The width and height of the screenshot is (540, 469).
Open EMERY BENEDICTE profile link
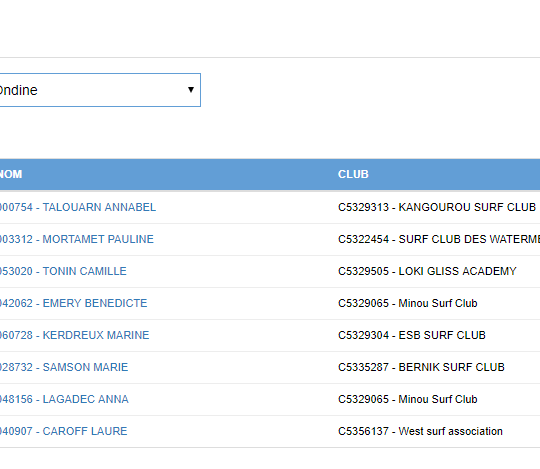[73, 303]
